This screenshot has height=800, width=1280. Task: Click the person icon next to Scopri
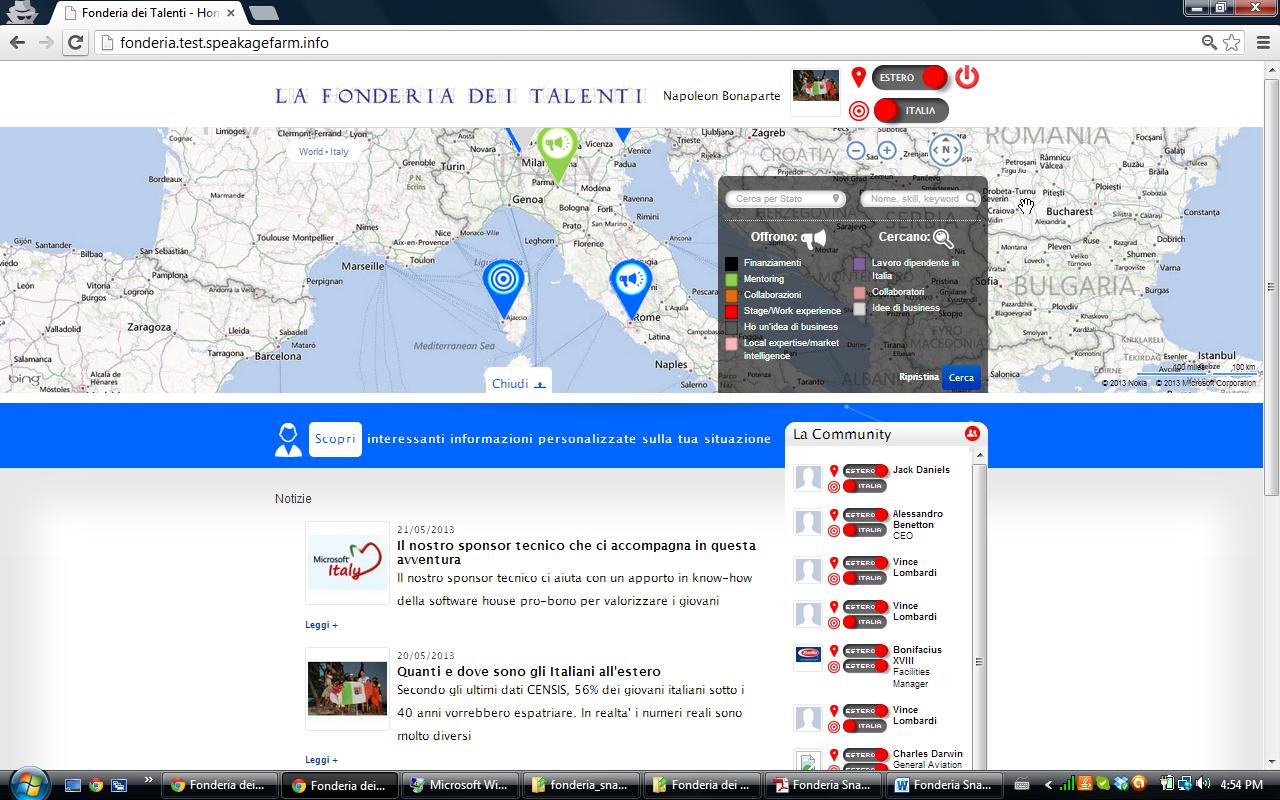288,440
